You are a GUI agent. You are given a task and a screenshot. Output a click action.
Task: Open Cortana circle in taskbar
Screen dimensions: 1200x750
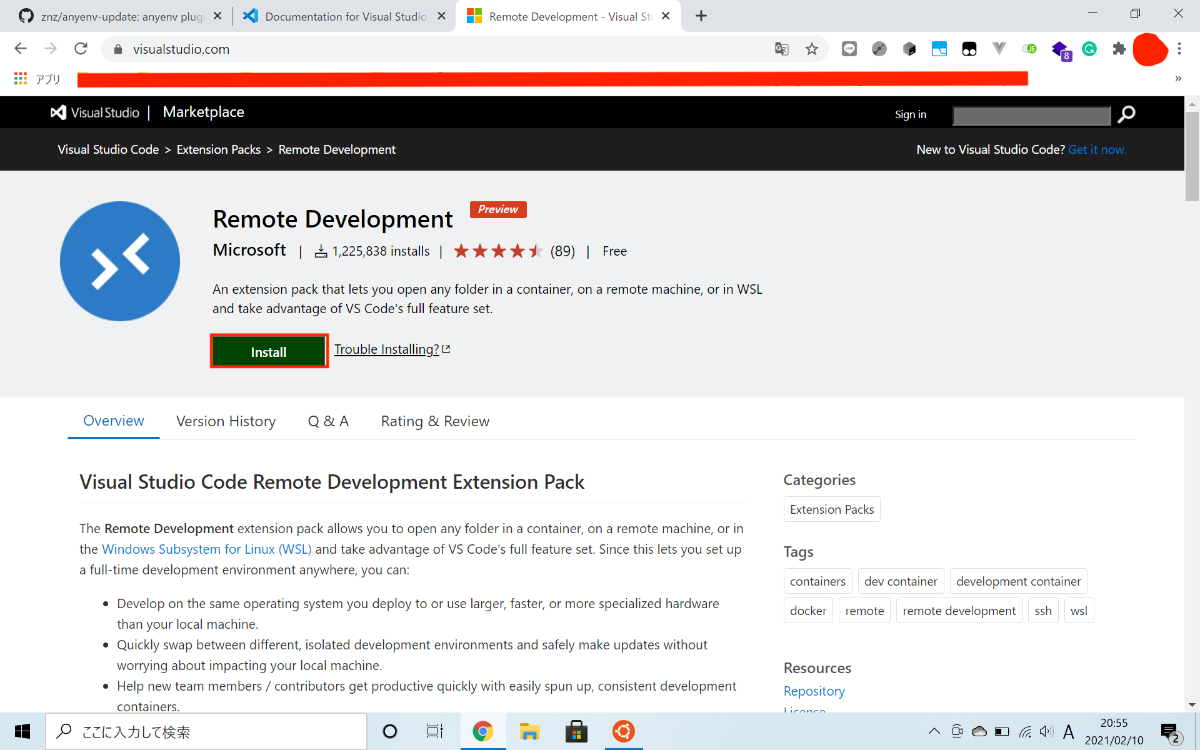coord(390,731)
